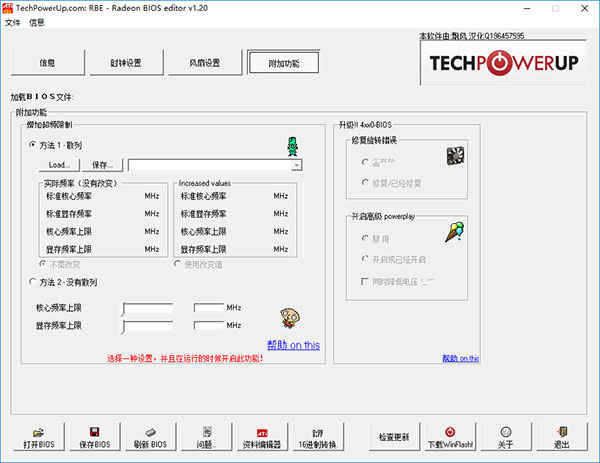Click the 保存BIOS floppy disk icon button

95,437
